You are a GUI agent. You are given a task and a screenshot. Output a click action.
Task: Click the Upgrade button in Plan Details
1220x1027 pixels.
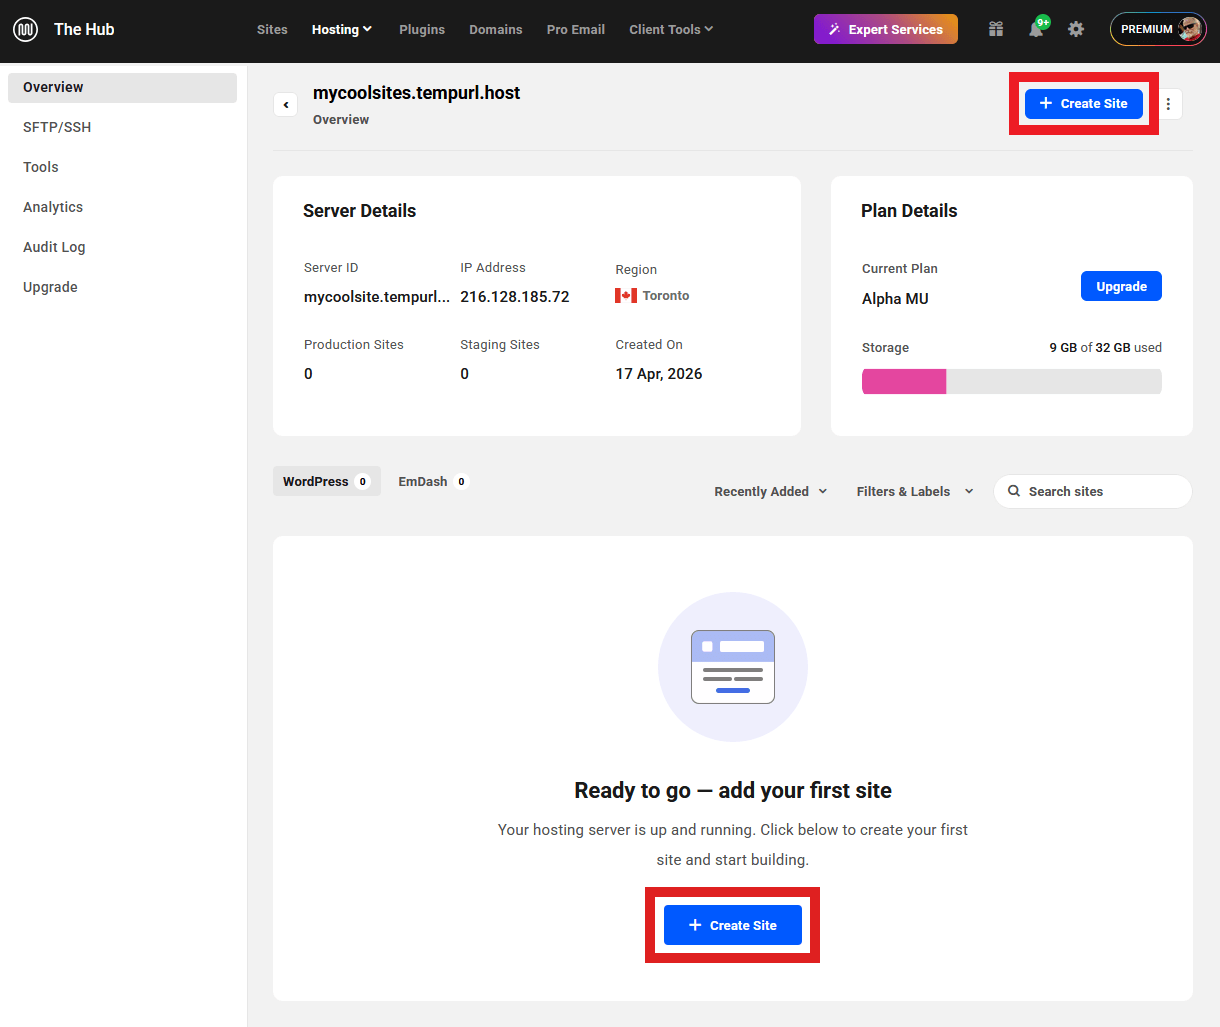point(1121,286)
